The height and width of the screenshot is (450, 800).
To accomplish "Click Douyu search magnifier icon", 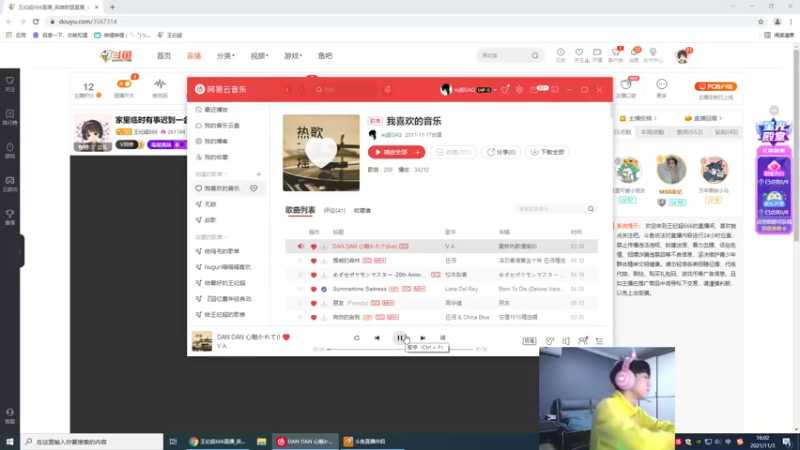I will [535, 56].
